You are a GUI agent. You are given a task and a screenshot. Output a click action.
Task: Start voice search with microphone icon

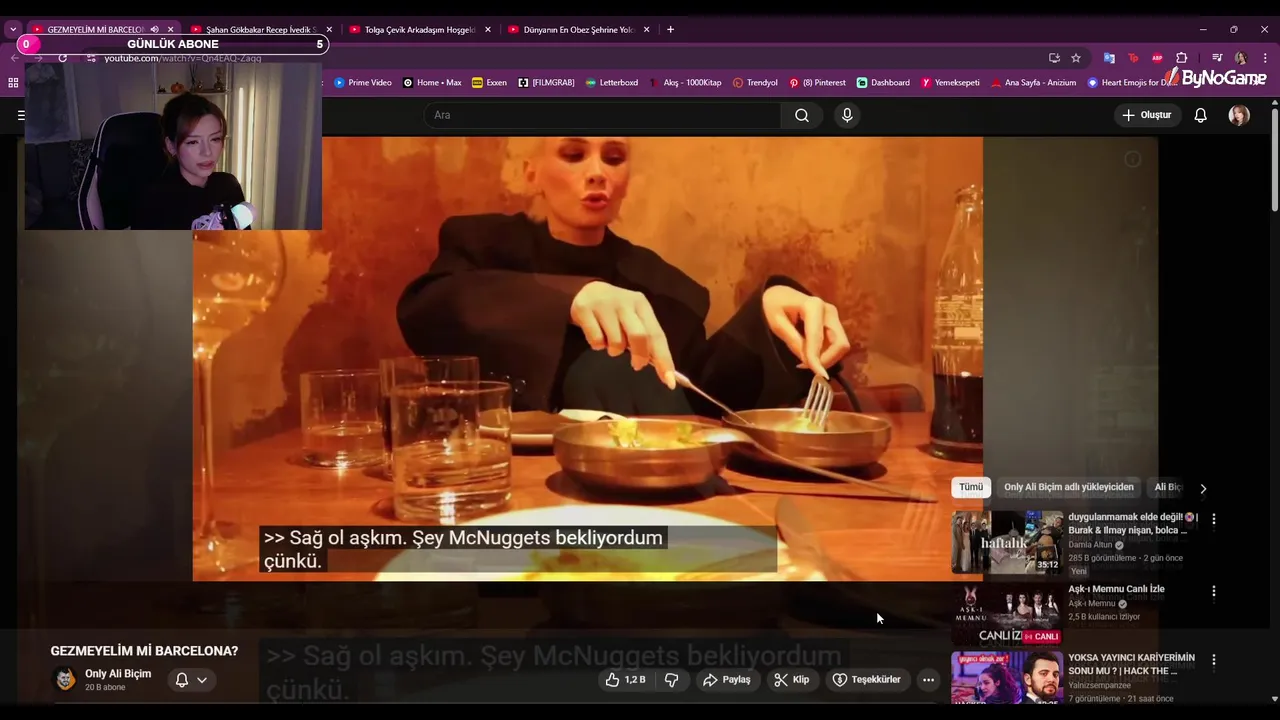[x=847, y=115]
